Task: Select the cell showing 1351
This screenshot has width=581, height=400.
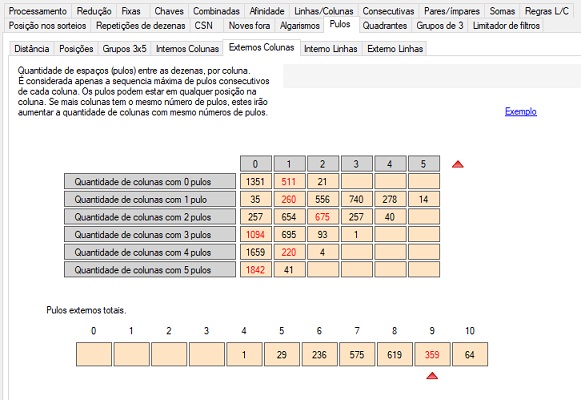Action: click(256, 181)
